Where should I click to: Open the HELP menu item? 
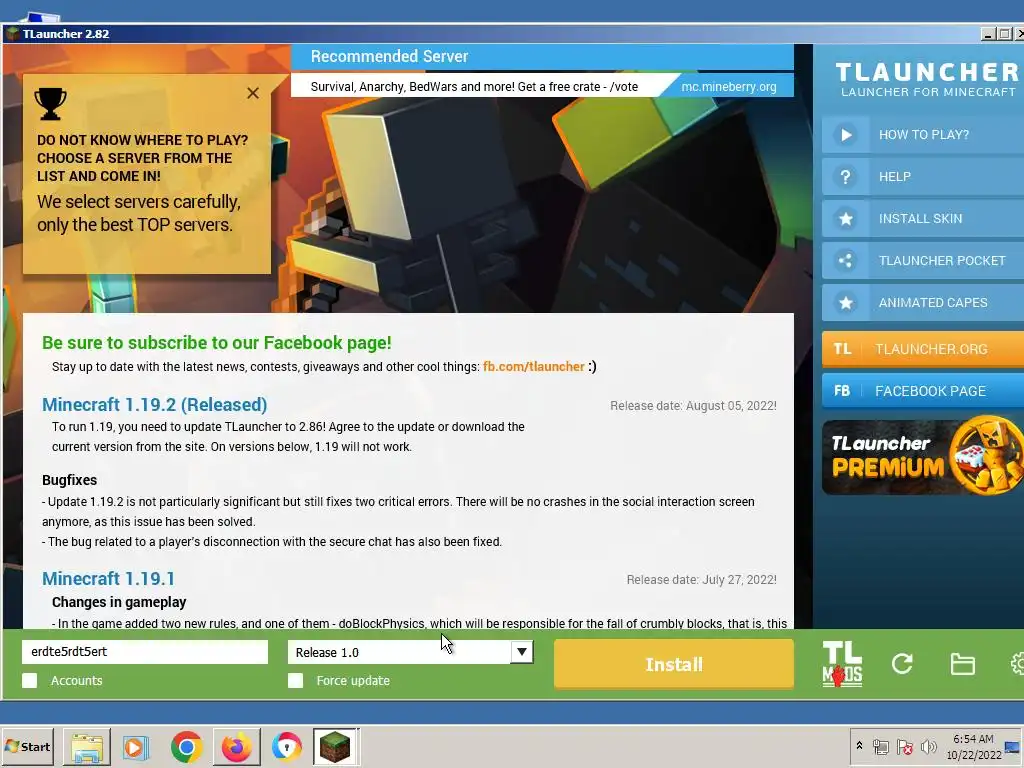pos(923,176)
